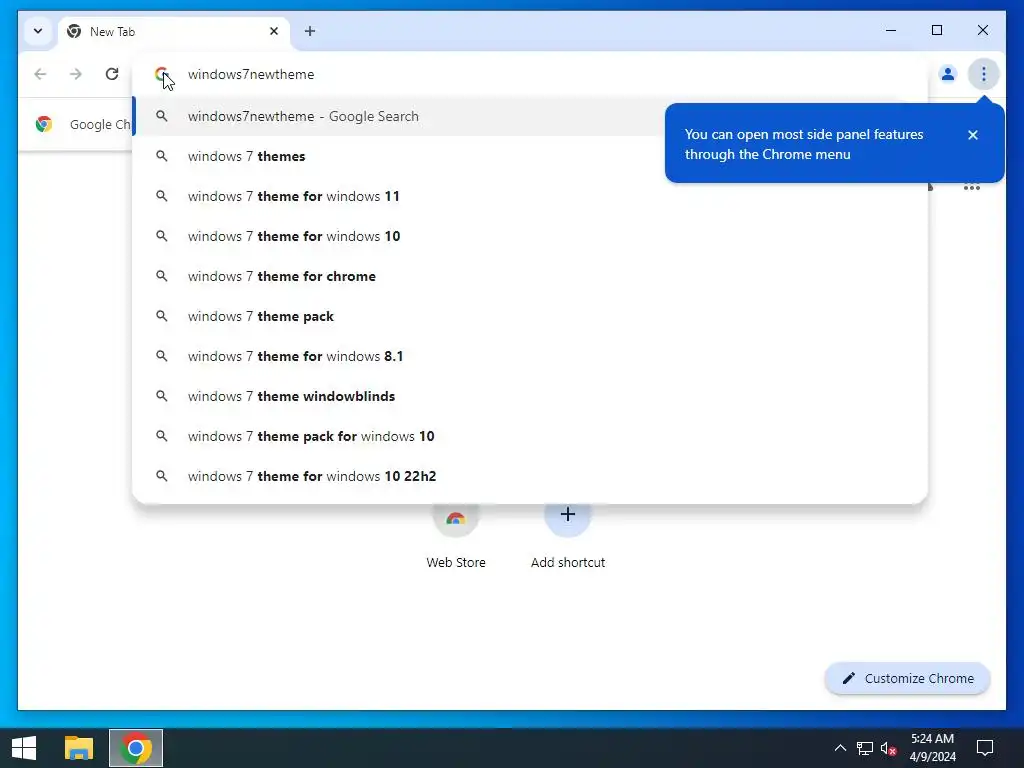
Task: Open the clock showing 5:24 AM
Action: coord(933,748)
